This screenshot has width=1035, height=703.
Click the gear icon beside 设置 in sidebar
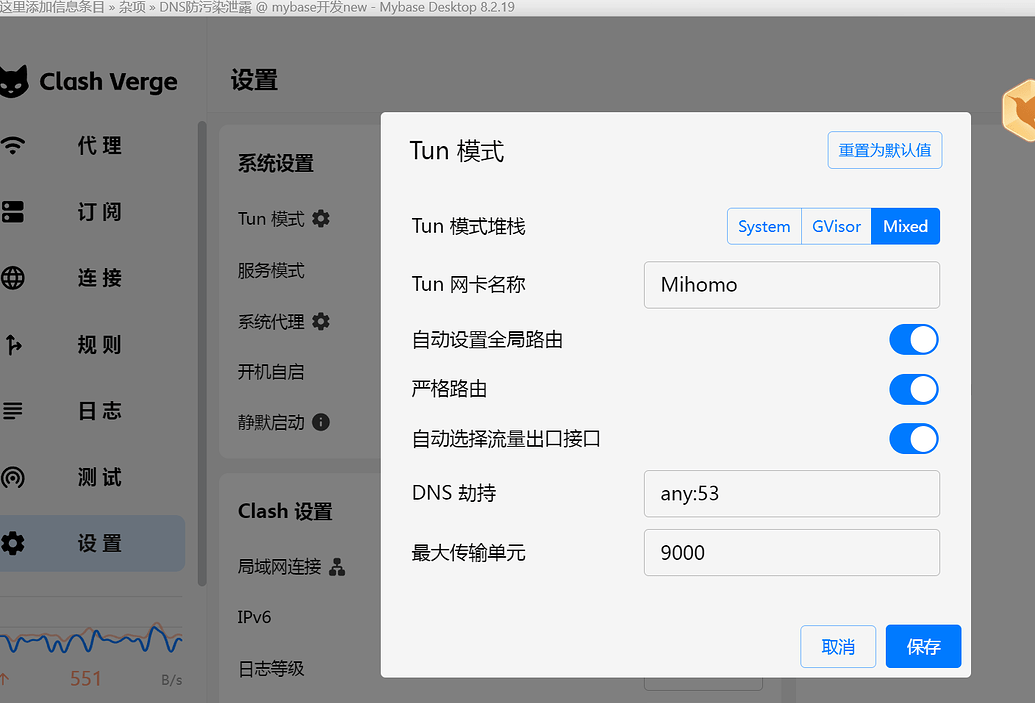(x=13, y=543)
